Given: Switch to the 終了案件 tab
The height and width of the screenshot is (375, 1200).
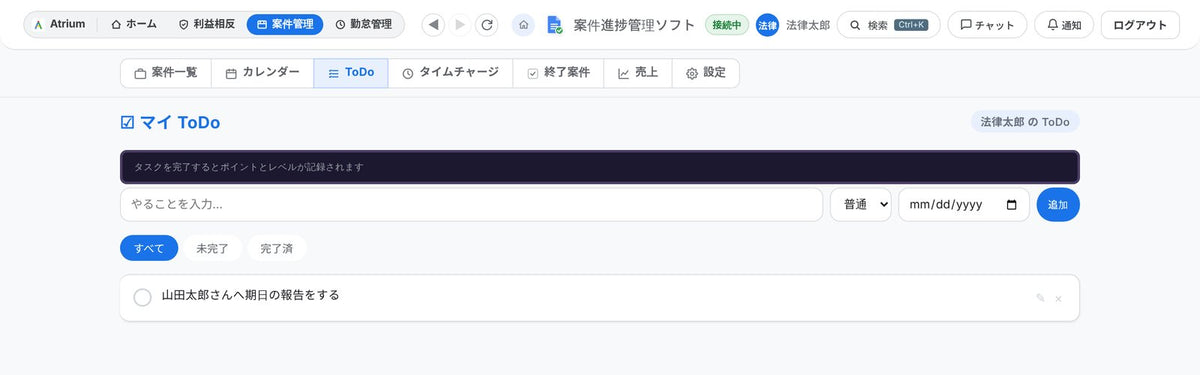Looking at the screenshot, I should pos(558,73).
